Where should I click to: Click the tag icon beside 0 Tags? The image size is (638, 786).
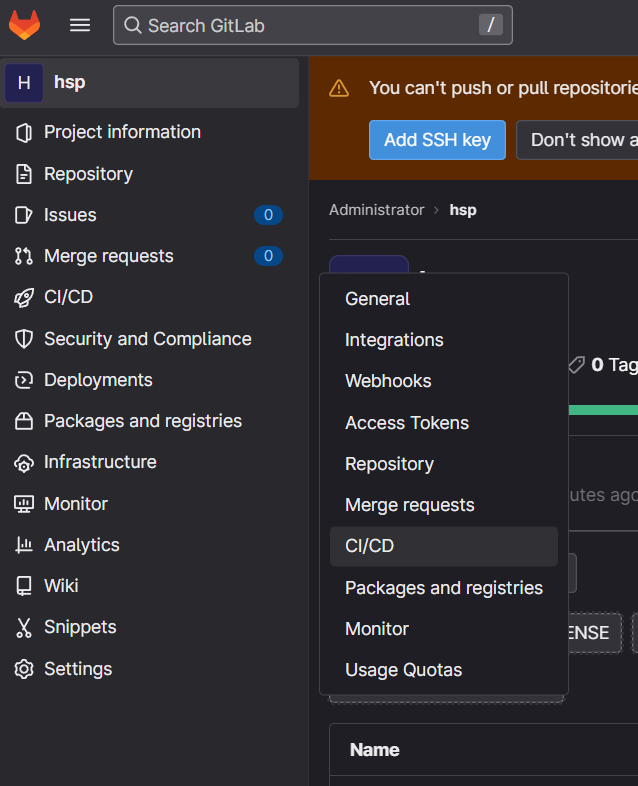point(576,365)
